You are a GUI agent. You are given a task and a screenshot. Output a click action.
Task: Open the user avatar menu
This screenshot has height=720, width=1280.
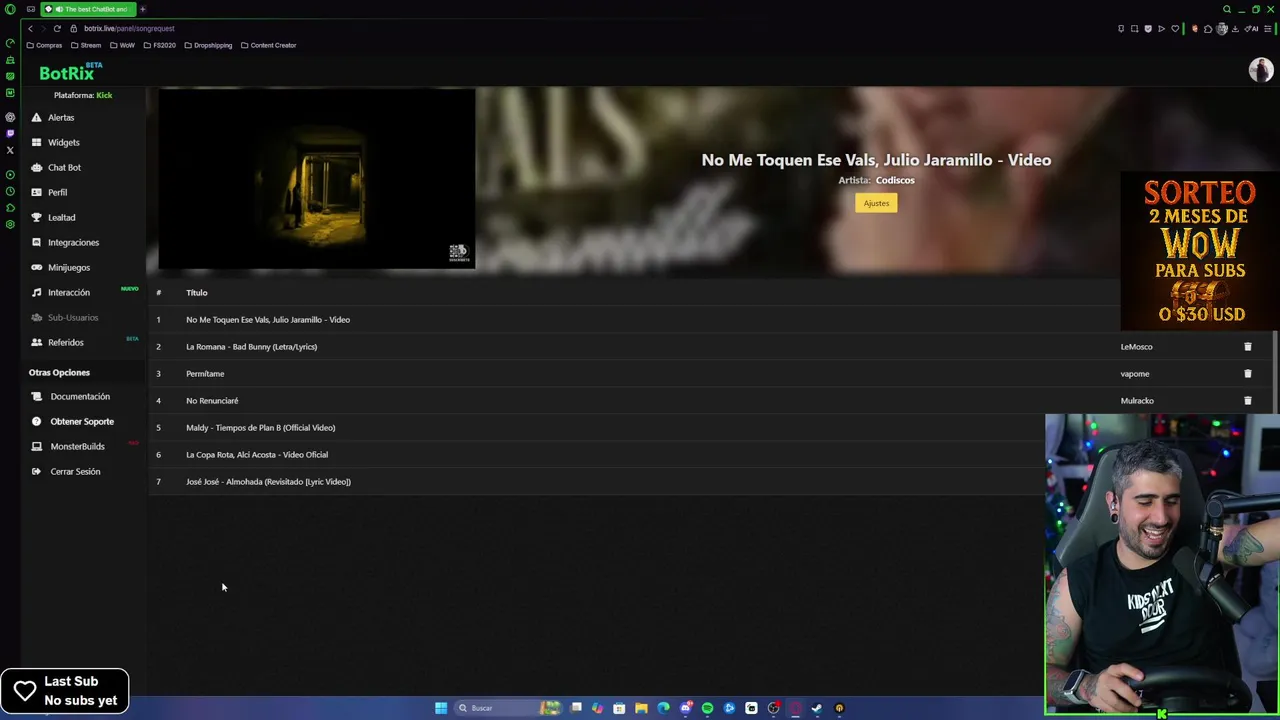pos(1260,70)
